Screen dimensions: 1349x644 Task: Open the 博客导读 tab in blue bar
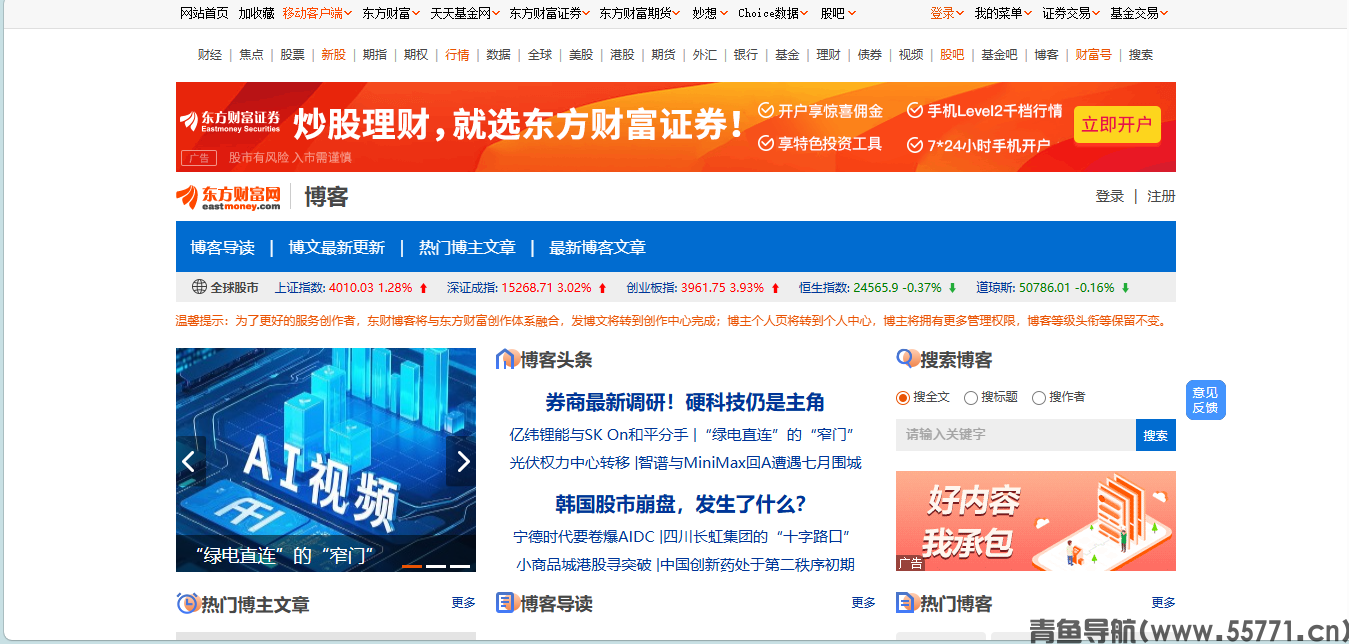[223, 247]
